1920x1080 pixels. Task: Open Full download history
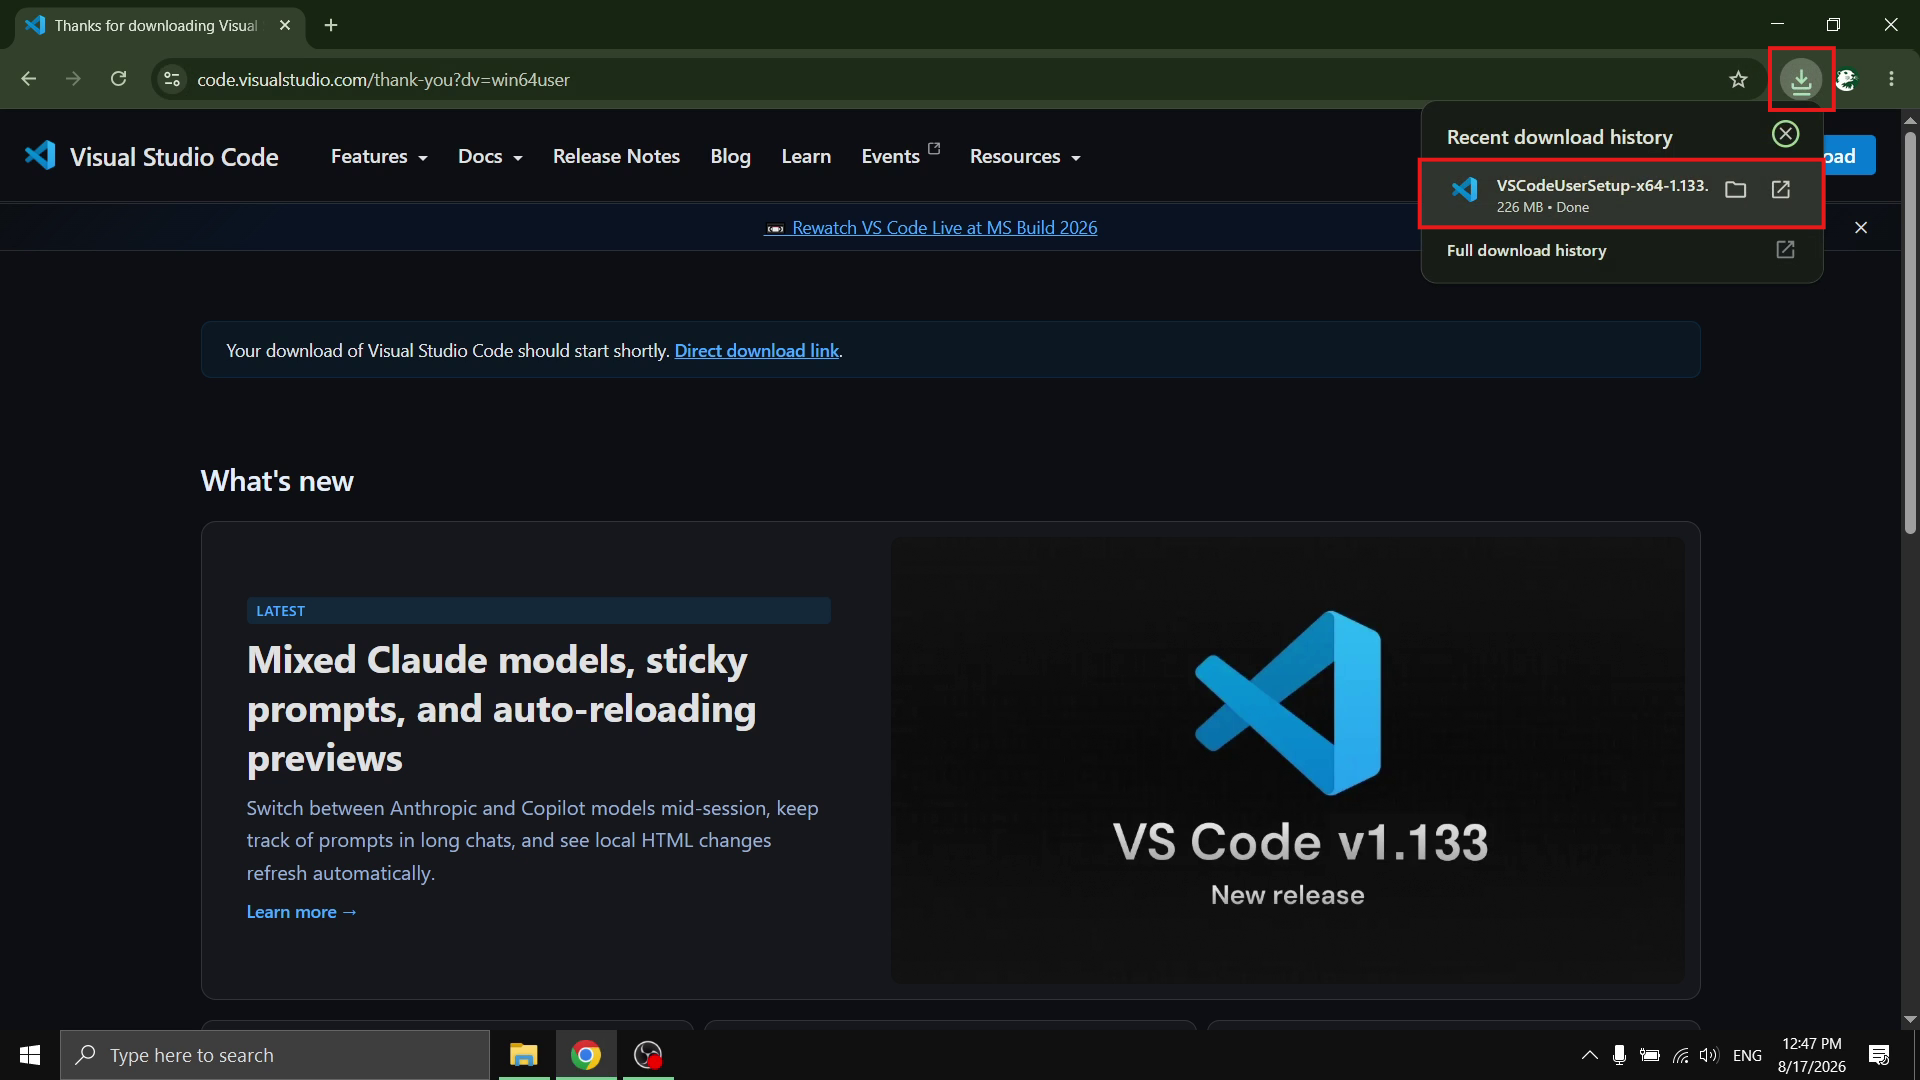(x=1621, y=250)
